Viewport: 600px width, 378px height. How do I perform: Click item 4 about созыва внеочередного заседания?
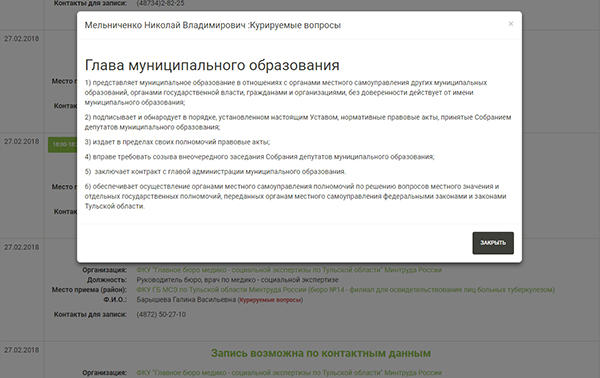point(259,157)
